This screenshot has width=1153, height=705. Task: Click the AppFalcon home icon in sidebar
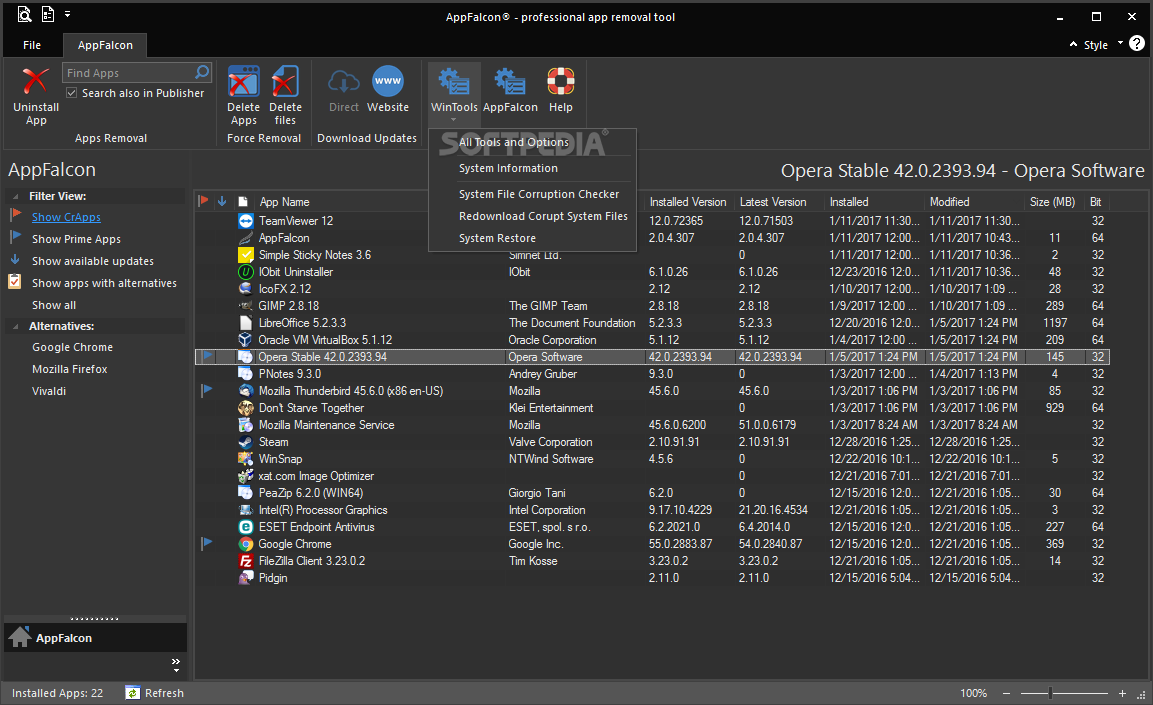[x=19, y=637]
